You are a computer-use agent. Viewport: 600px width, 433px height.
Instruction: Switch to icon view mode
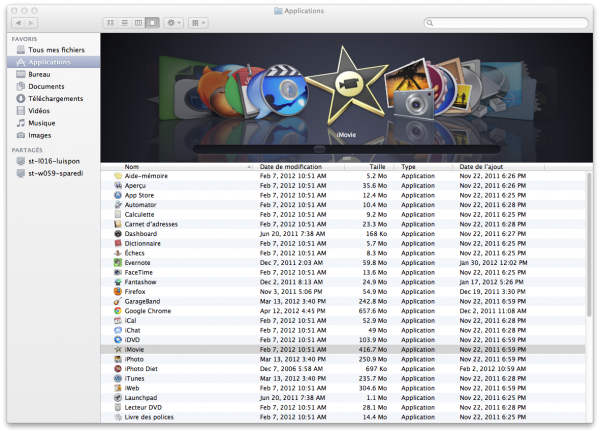pyautogui.click(x=110, y=23)
